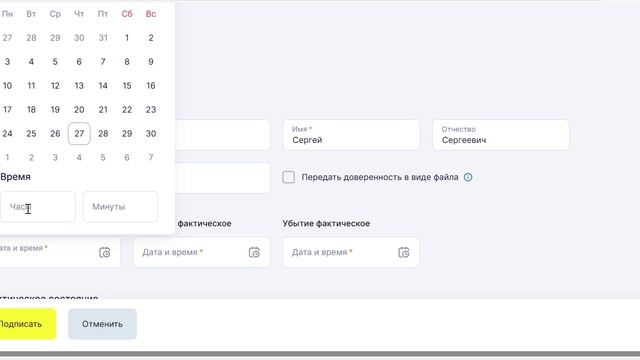Pick day 20 in the calendar

click(79, 110)
